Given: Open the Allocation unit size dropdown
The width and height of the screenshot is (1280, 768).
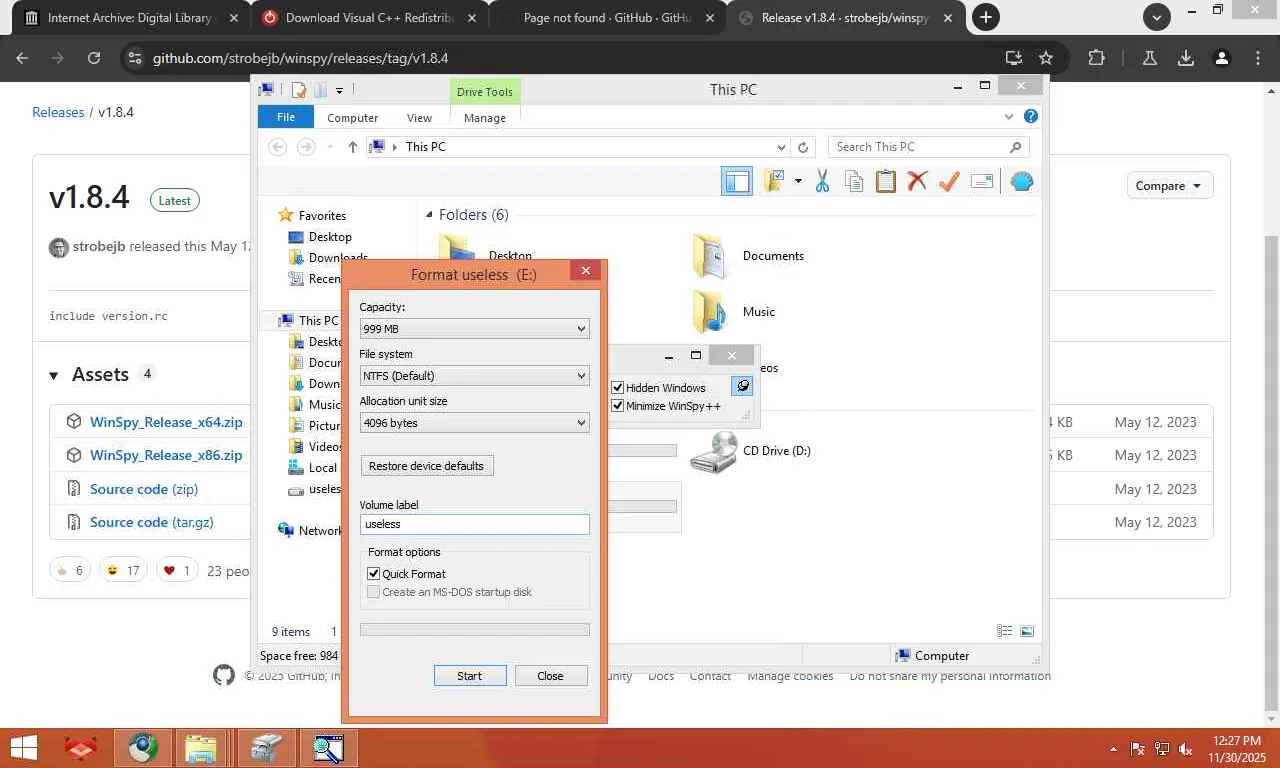Looking at the screenshot, I should pyautogui.click(x=474, y=422).
